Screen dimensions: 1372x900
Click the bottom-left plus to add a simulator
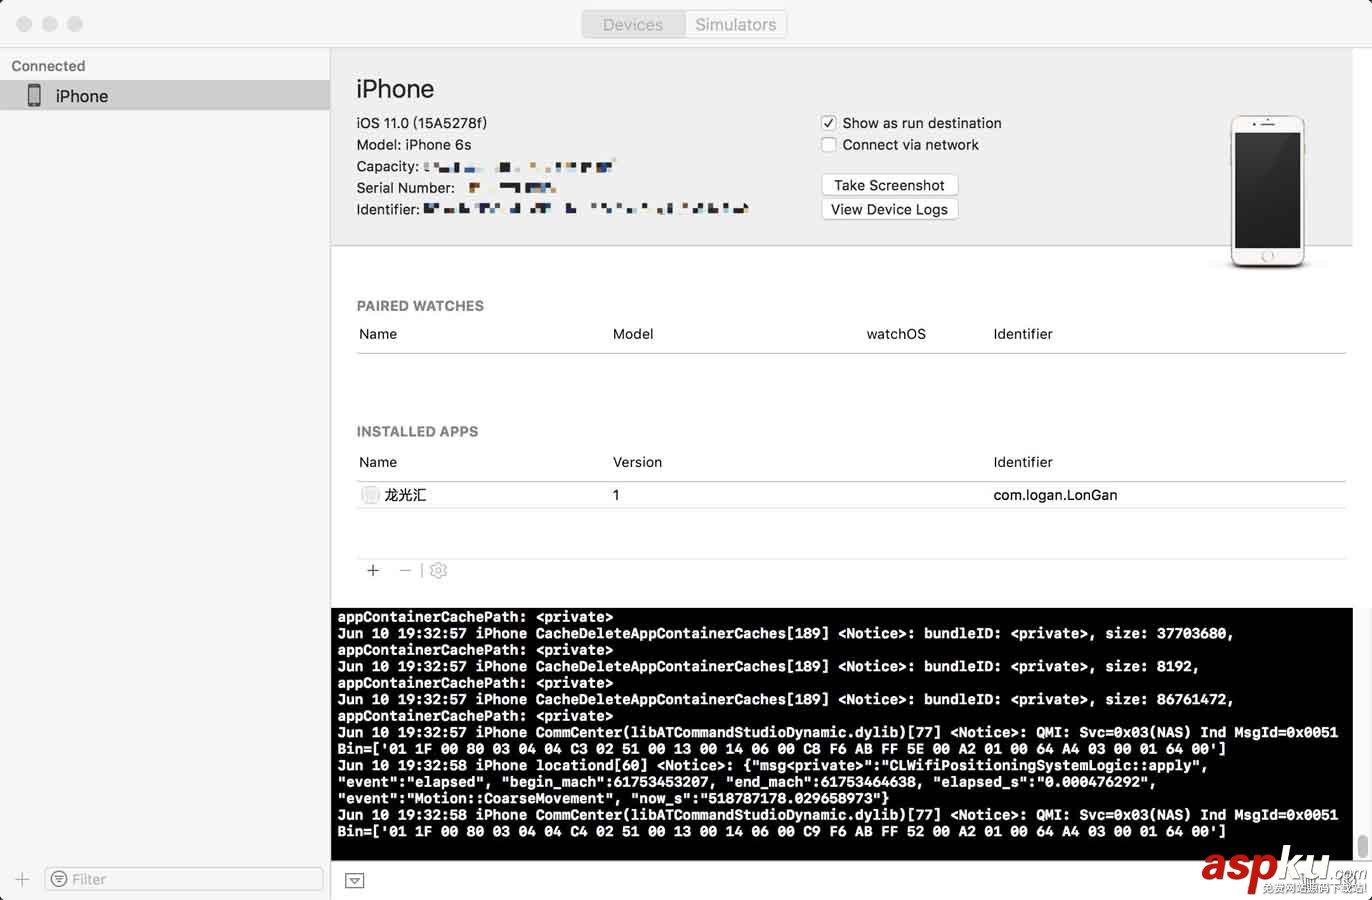click(21, 879)
